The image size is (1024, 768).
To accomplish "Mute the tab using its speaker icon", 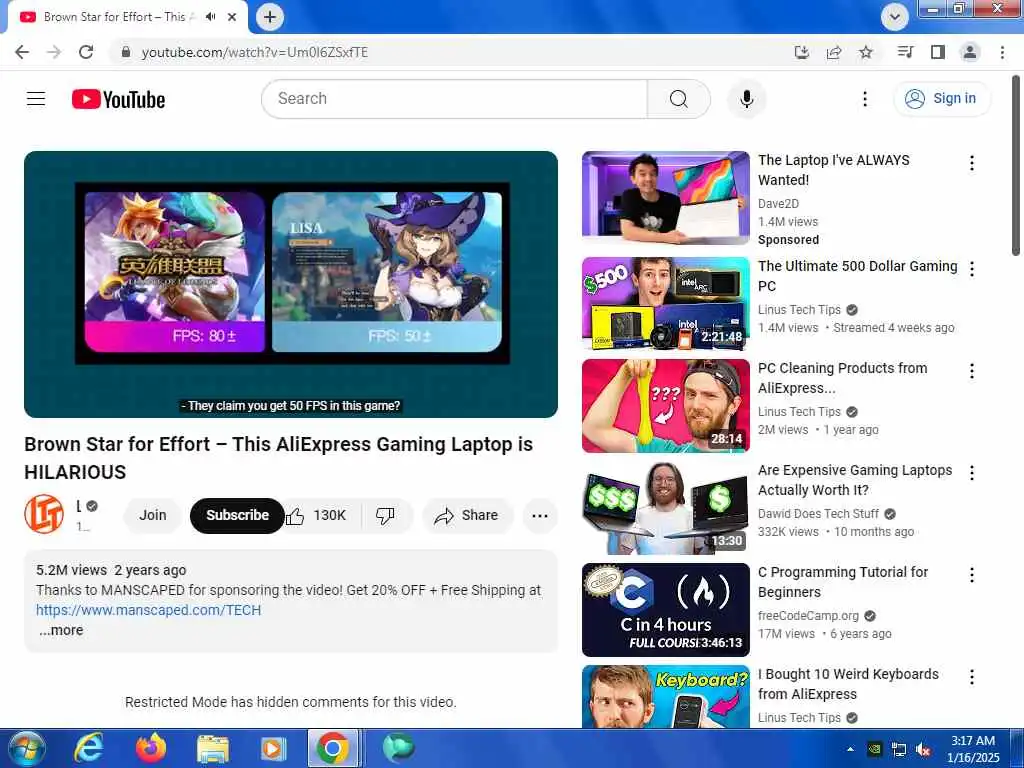I will pos(210,17).
